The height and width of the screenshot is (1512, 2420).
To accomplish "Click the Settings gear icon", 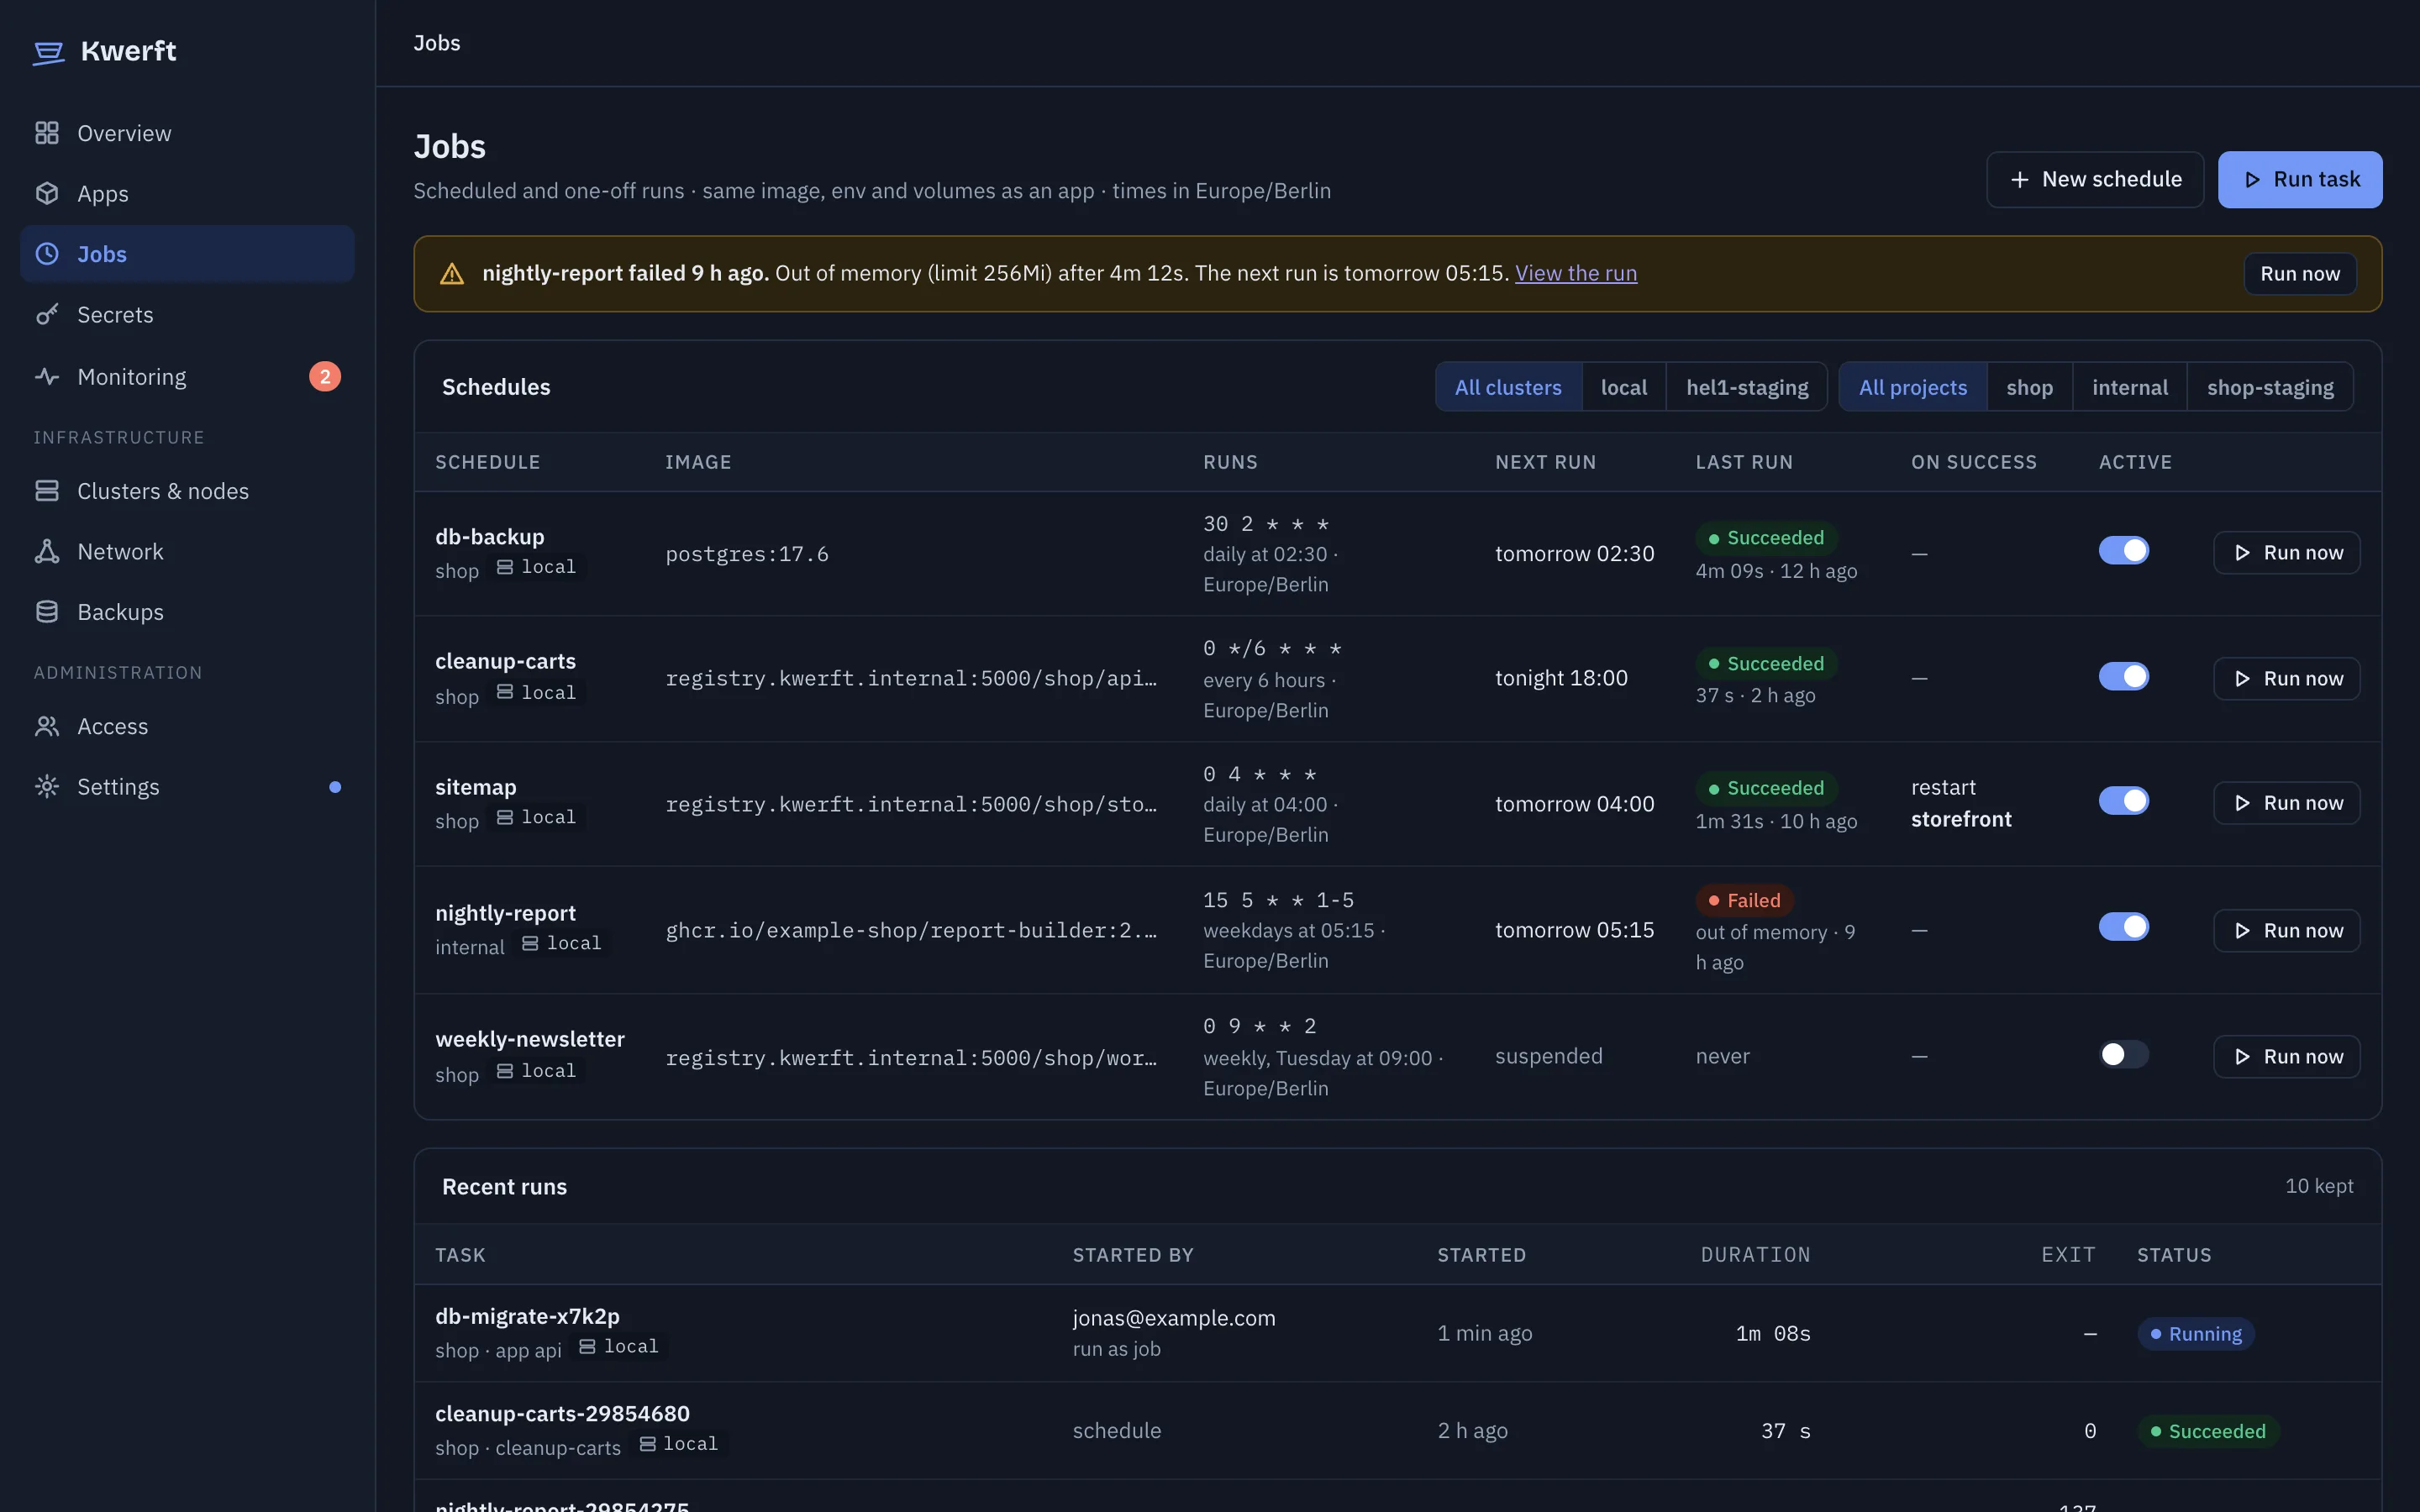I will click(x=47, y=786).
